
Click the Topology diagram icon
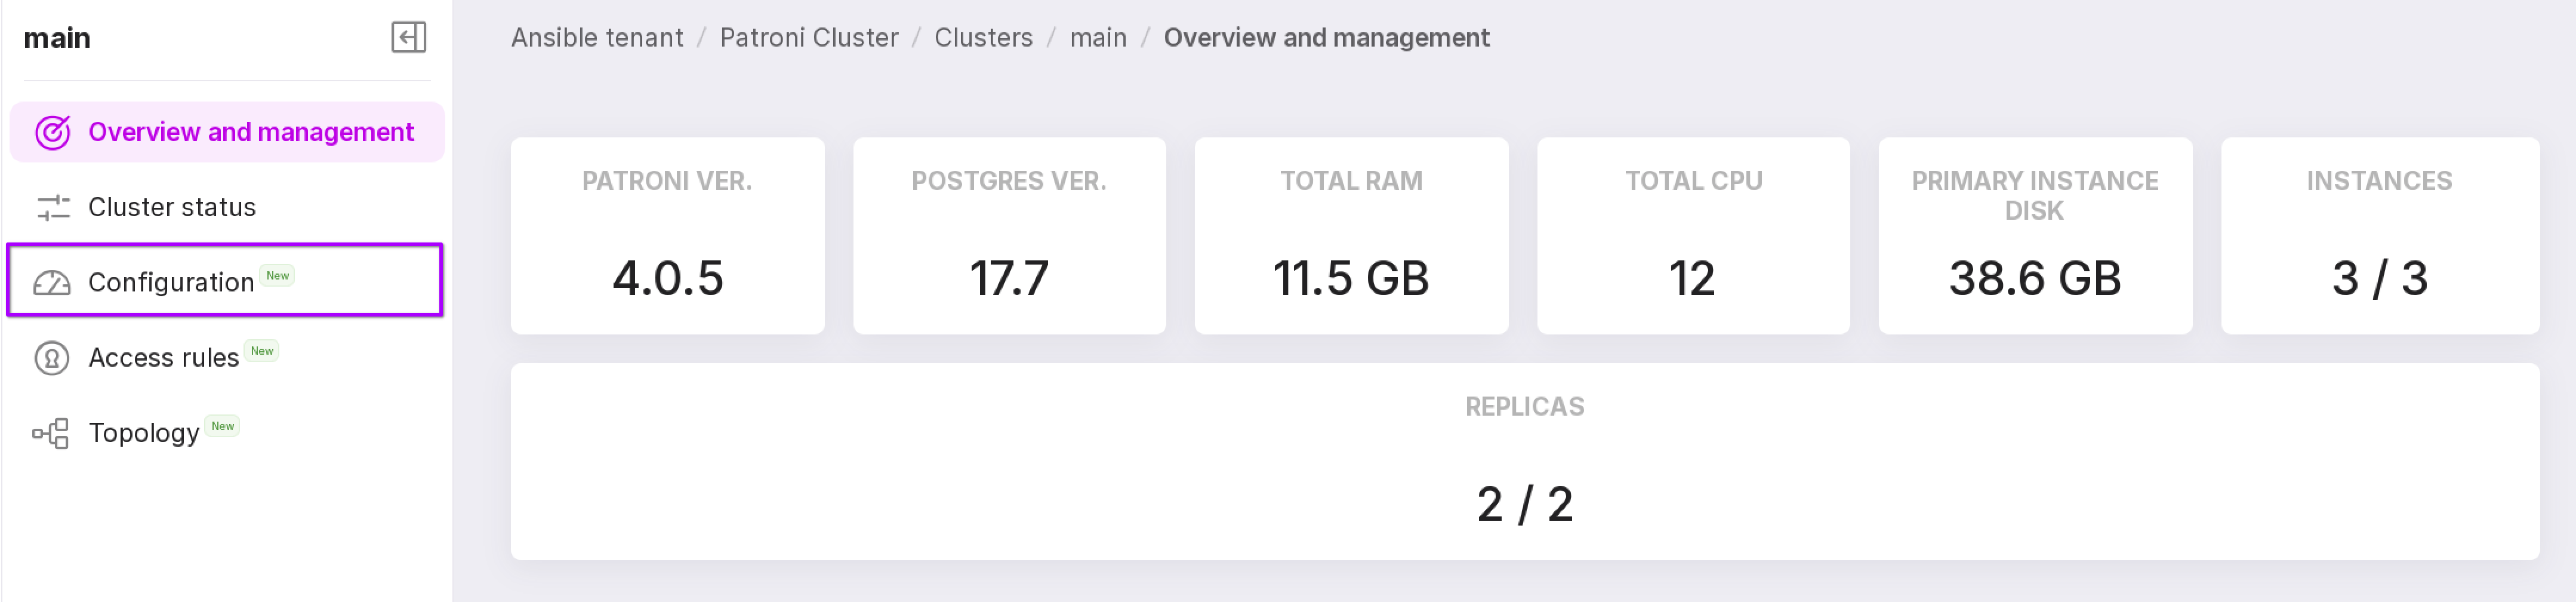coord(51,433)
